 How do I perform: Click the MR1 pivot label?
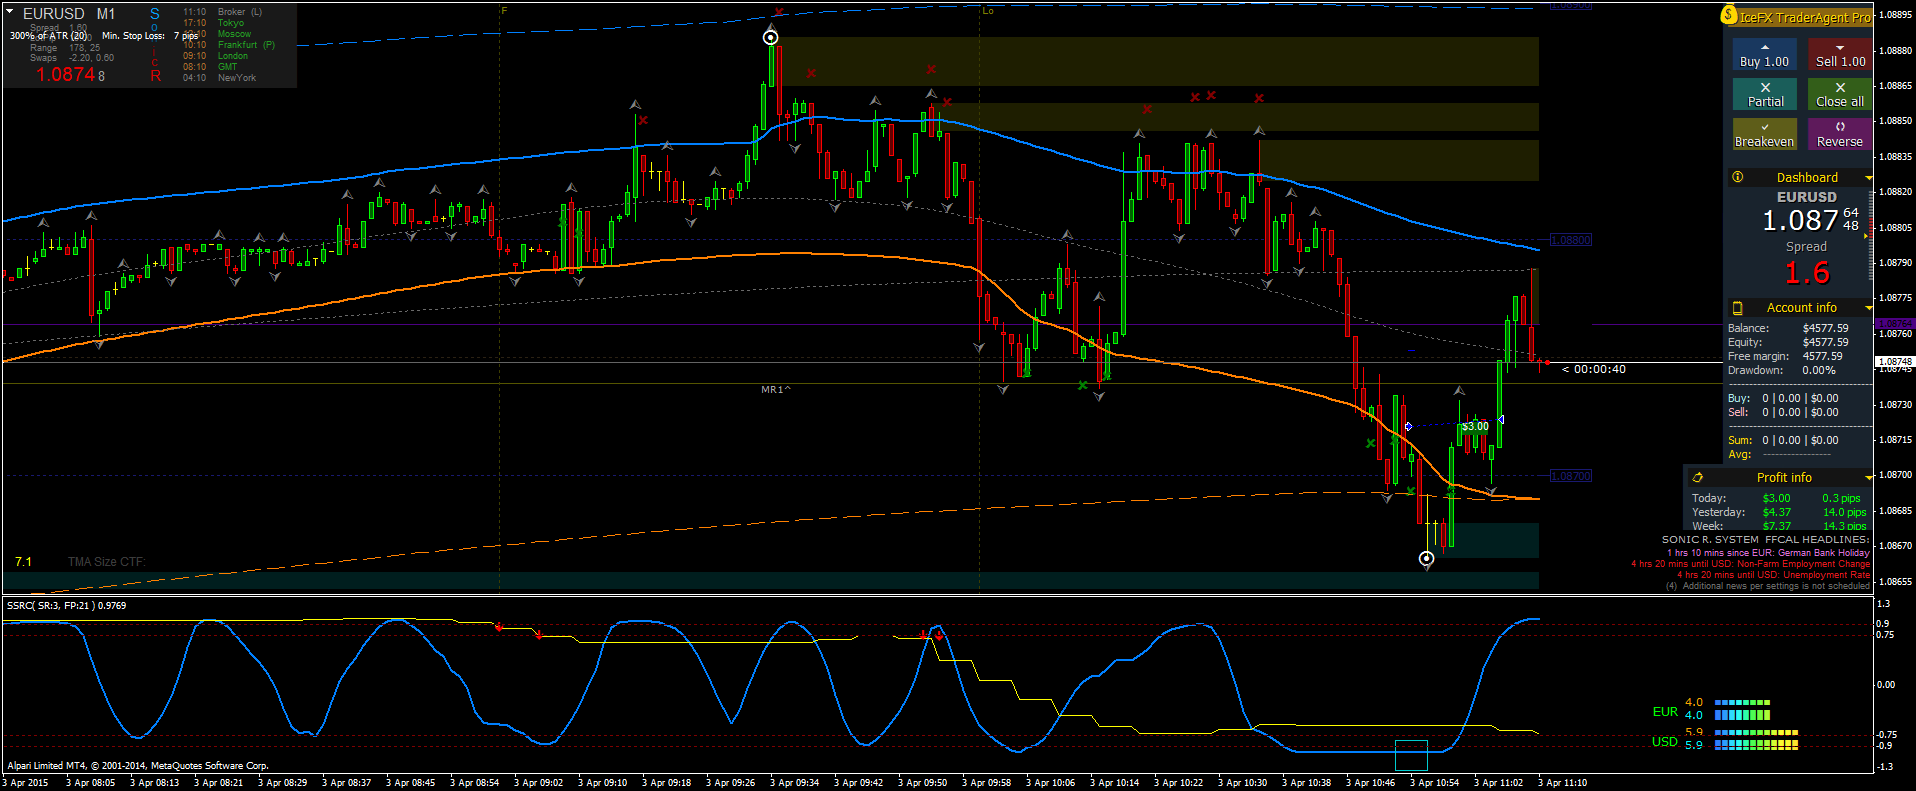tap(775, 390)
